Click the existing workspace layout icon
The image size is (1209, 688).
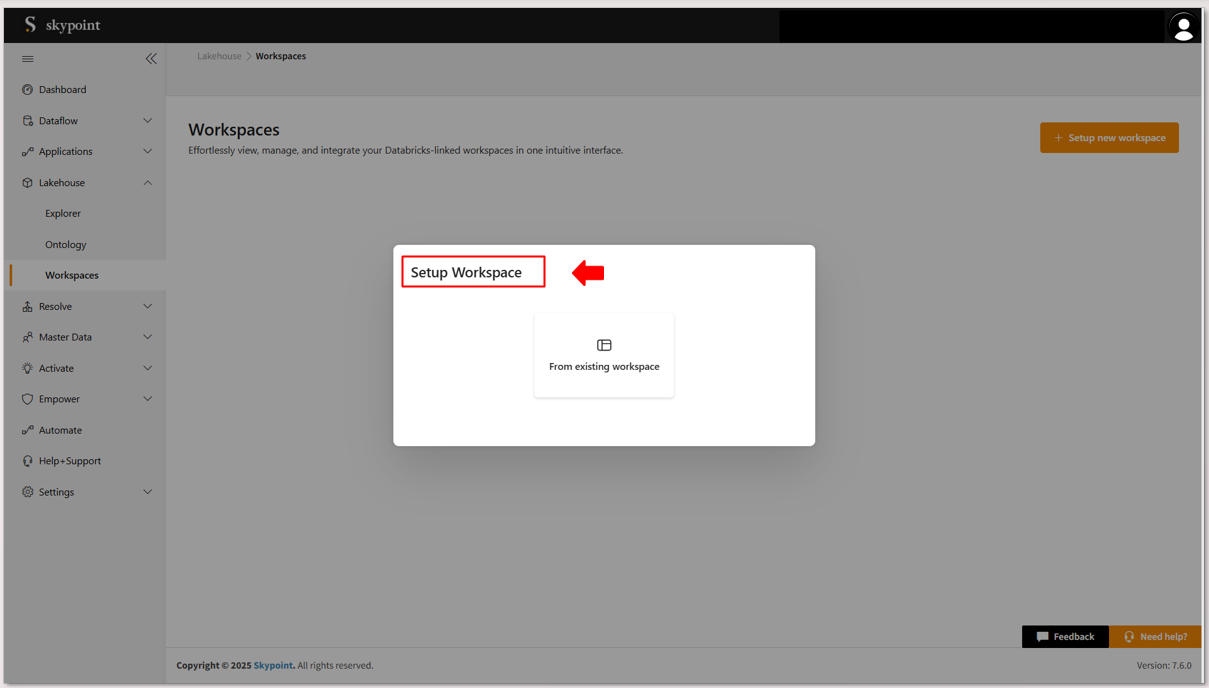click(x=604, y=345)
